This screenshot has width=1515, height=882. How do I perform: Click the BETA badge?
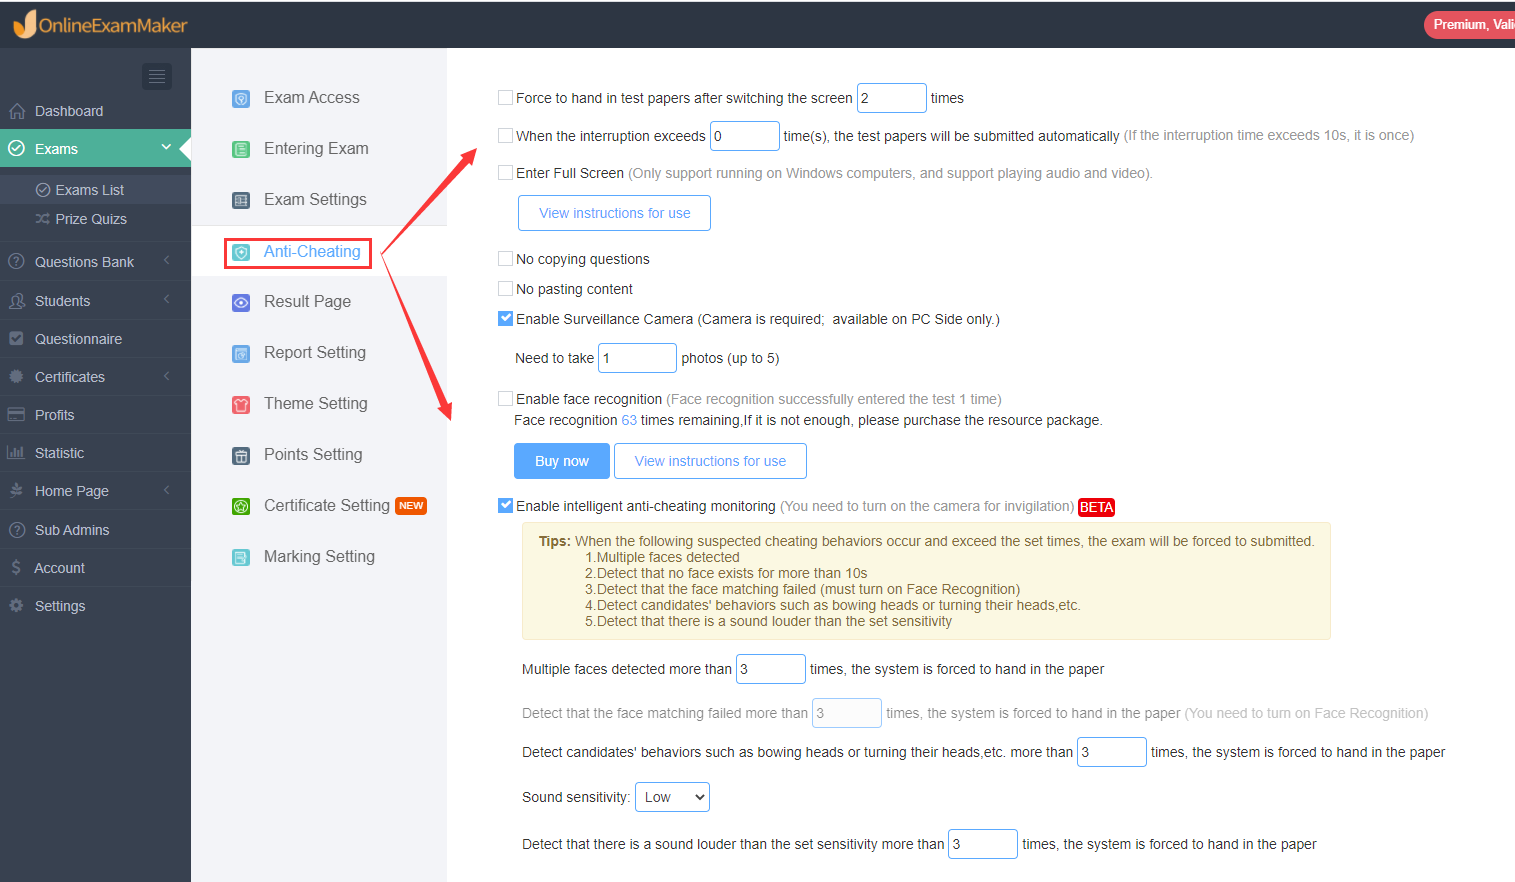tap(1096, 507)
